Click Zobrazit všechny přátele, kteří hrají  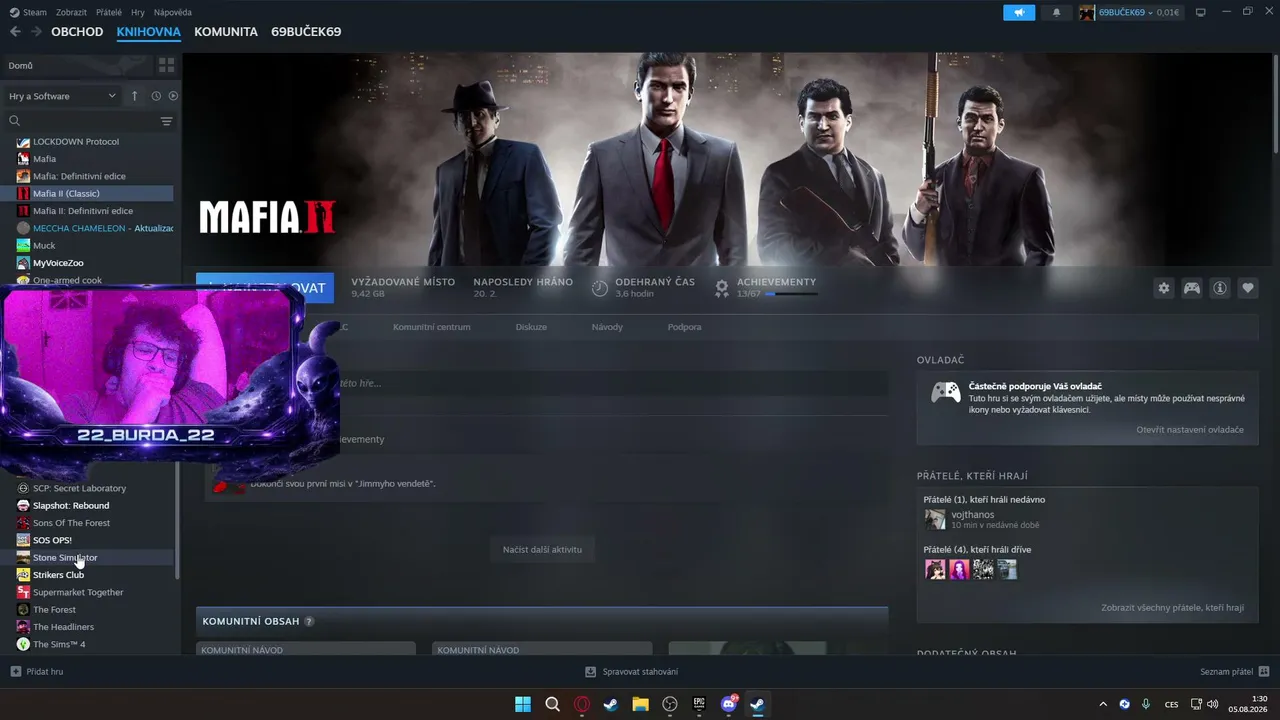1173,608
